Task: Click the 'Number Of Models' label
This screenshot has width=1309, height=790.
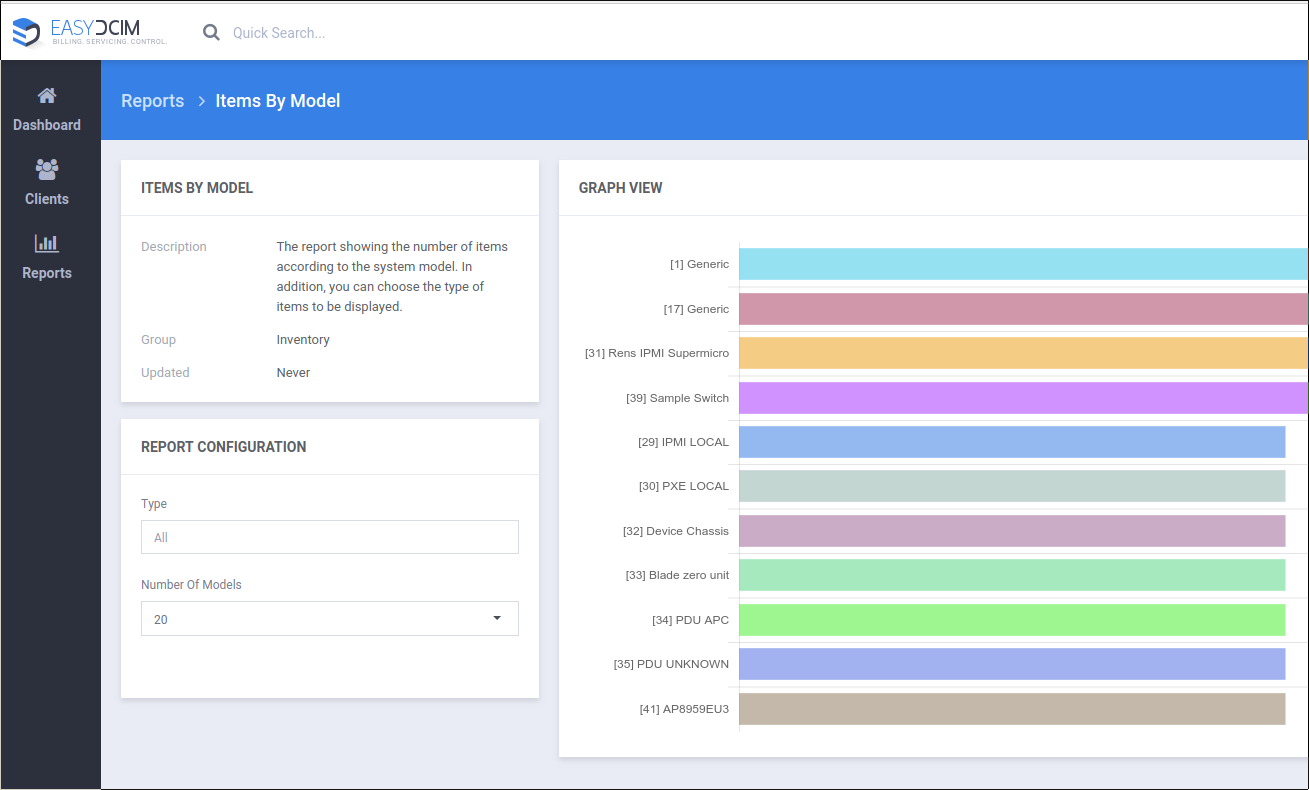Action: click(x=191, y=585)
